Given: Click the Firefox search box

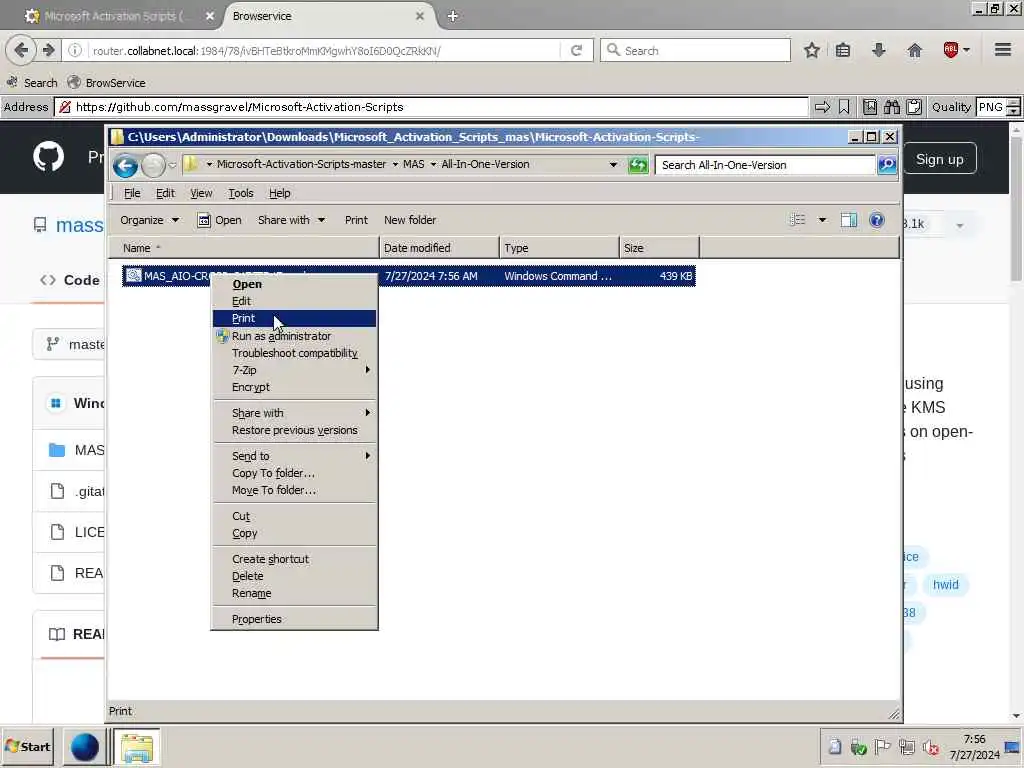Looking at the screenshot, I should (695, 50).
